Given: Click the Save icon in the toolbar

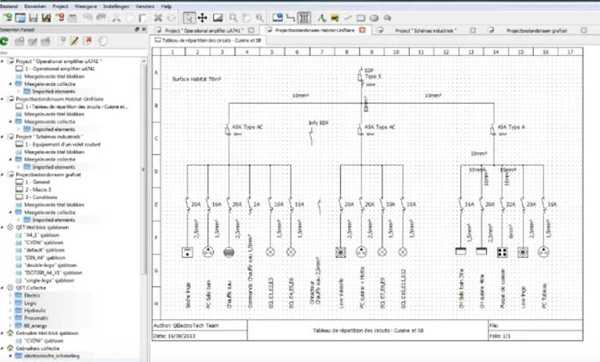Looking at the screenshot, I should (33, 18).
